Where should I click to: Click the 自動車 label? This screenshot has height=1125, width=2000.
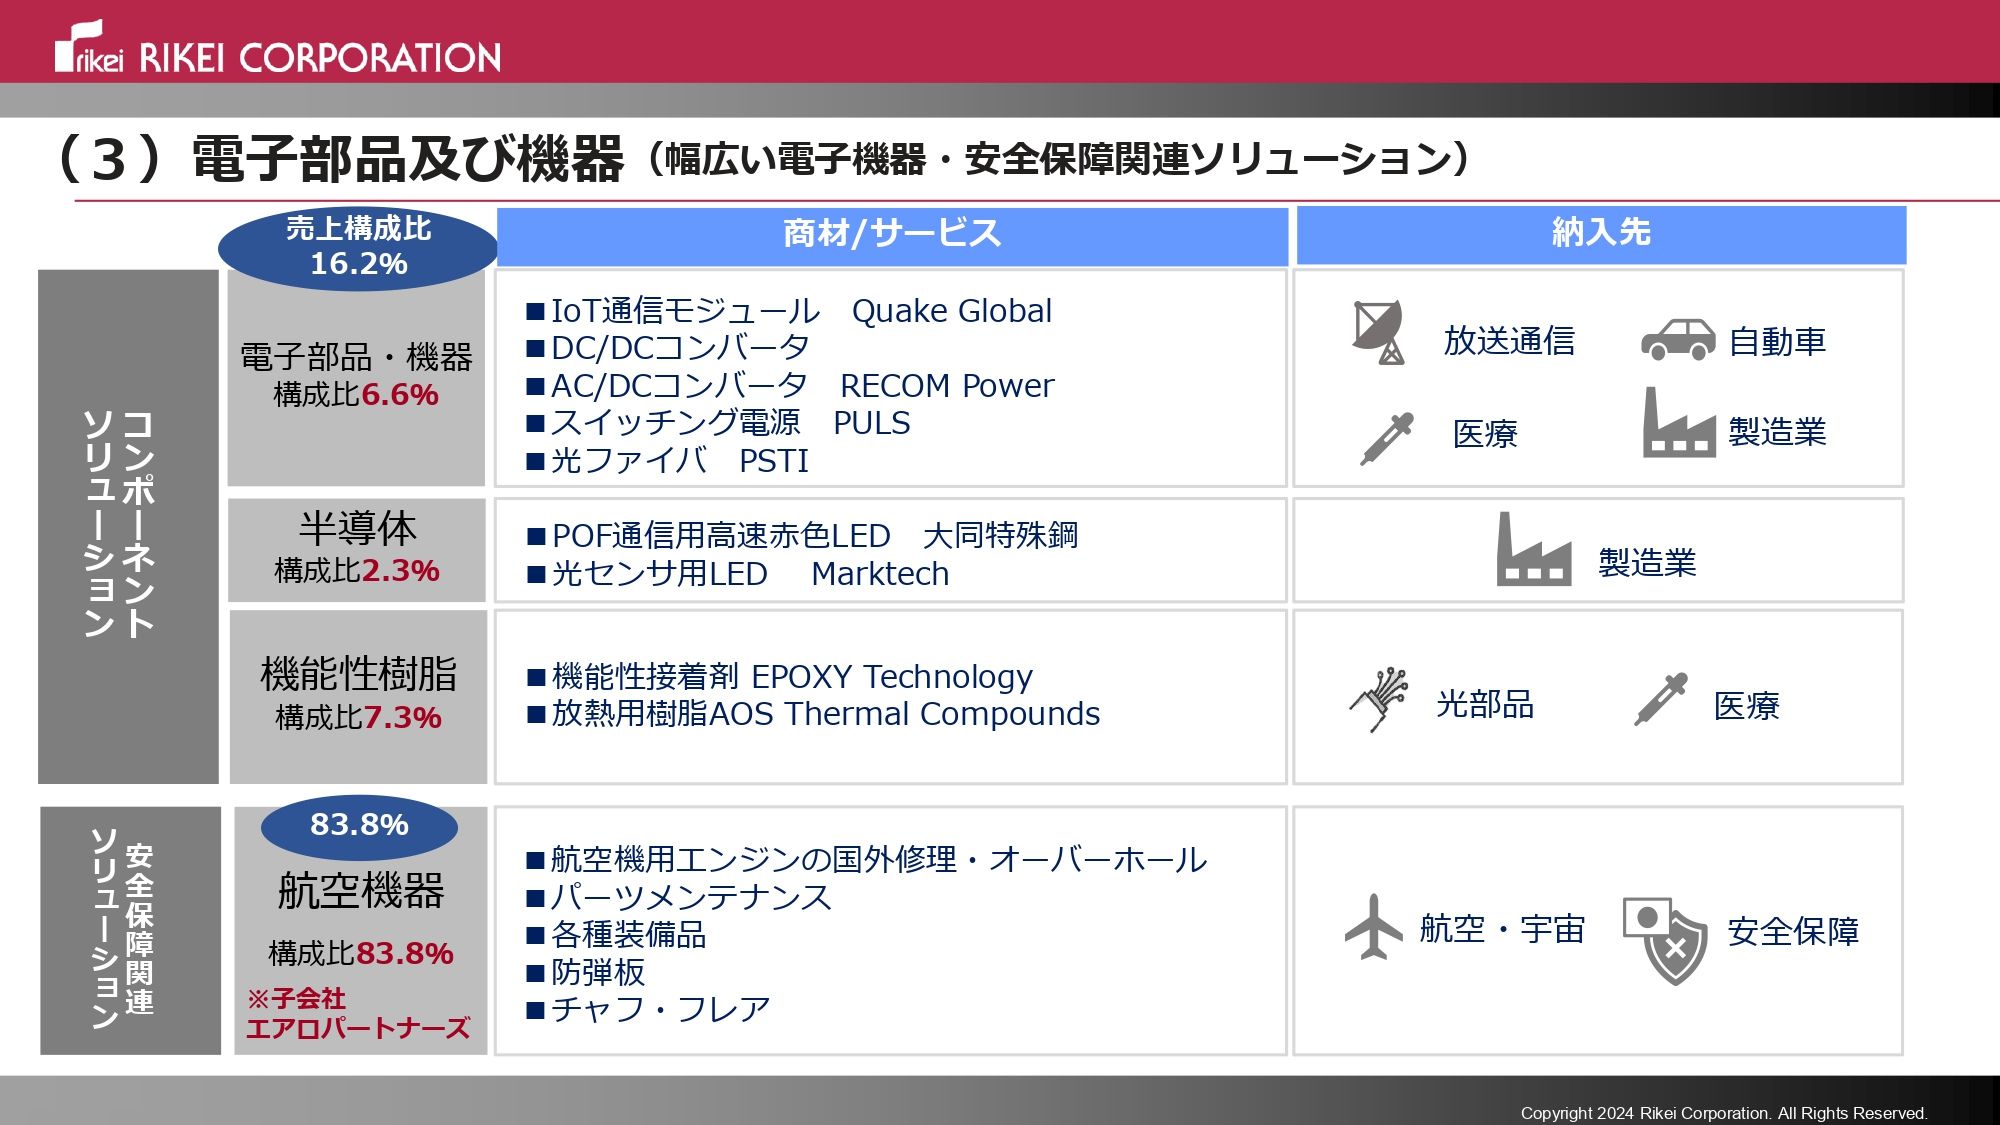click(1778, 342)
